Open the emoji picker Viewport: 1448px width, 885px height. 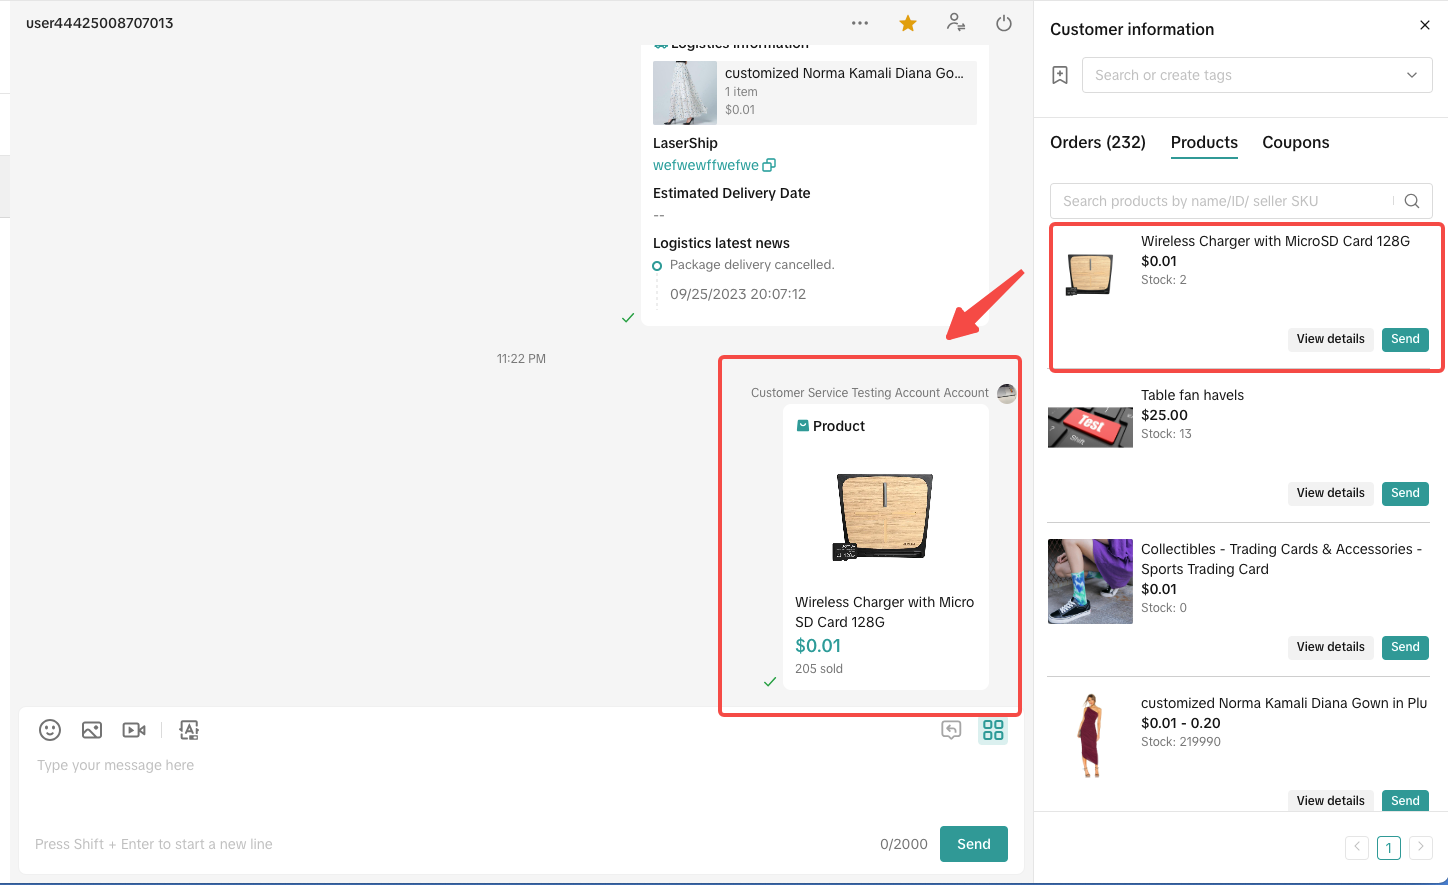[x=50, y=730]
